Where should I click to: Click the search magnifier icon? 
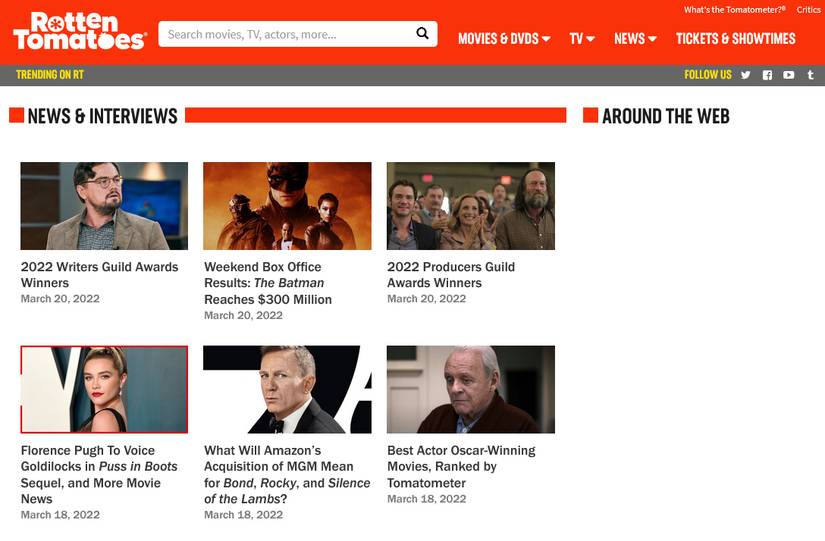[x=422, y=34]
